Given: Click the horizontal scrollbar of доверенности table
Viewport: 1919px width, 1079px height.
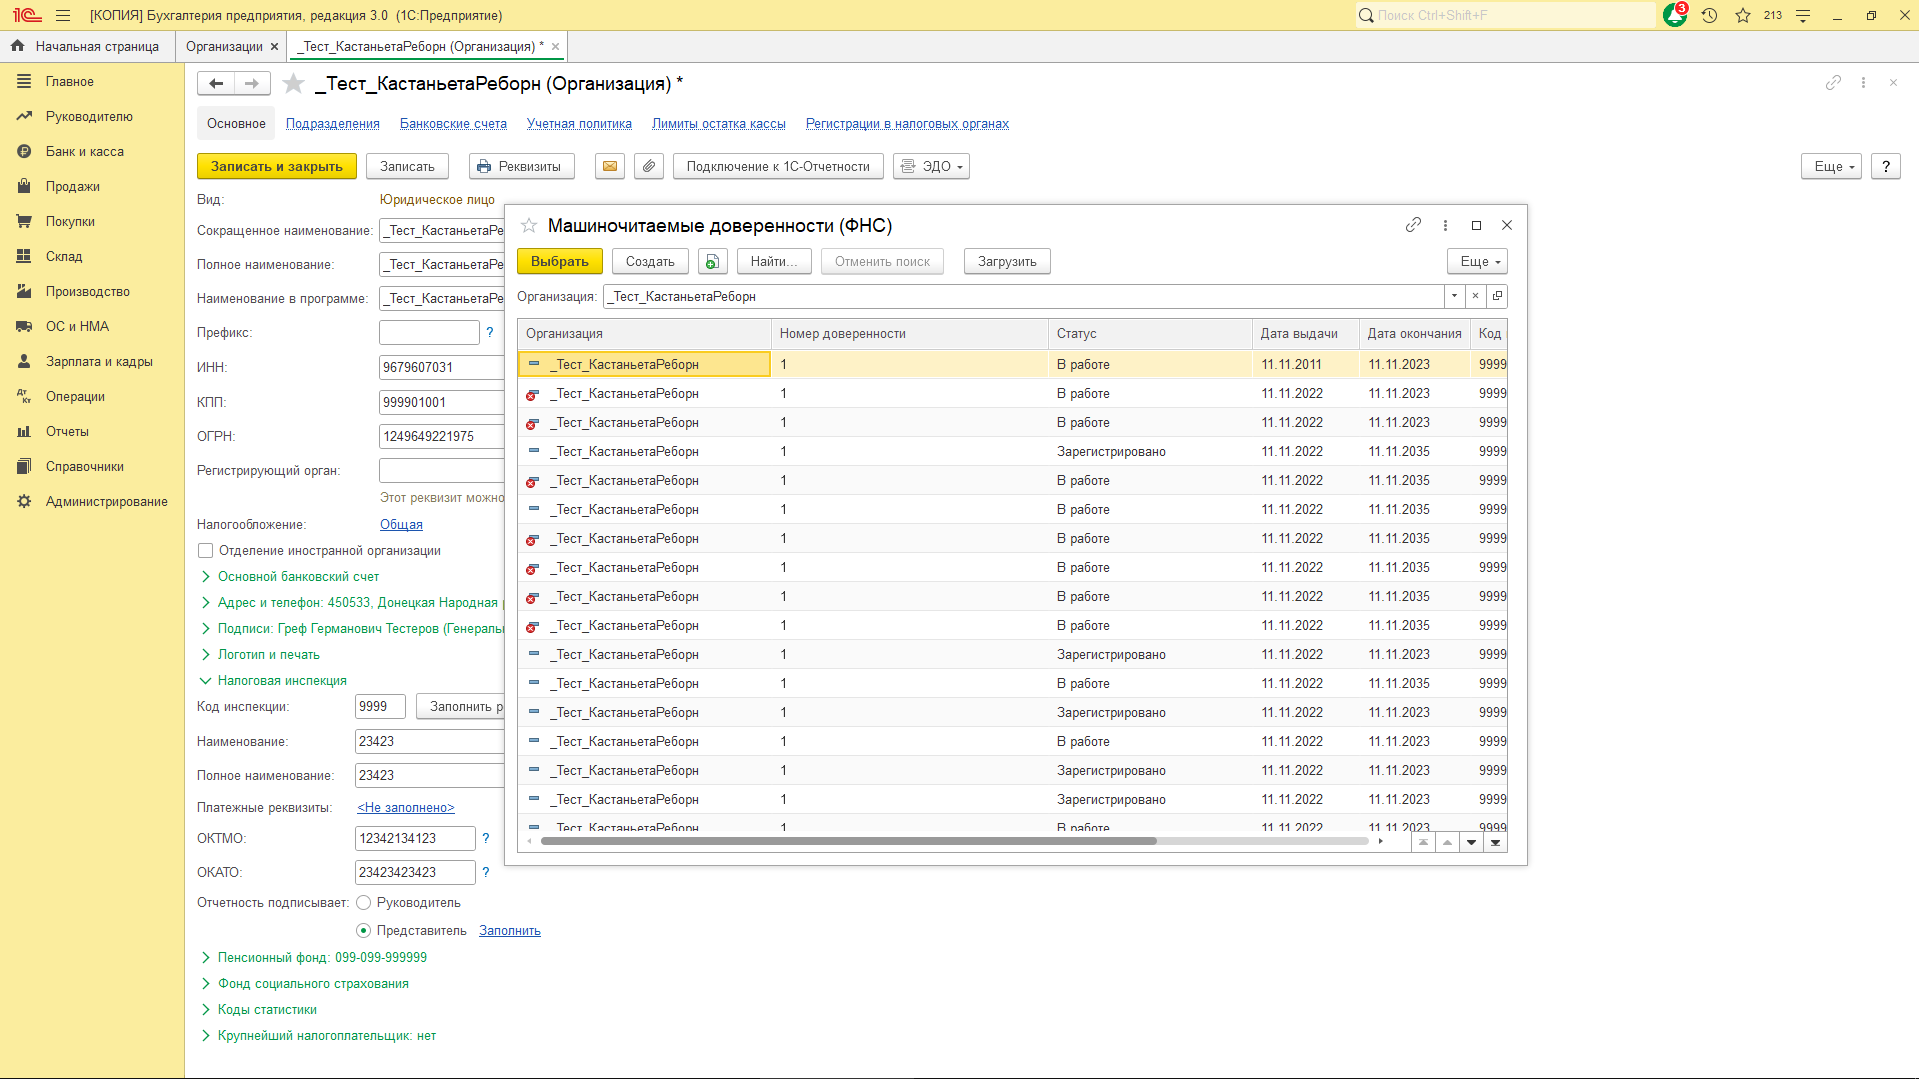Looking at the screenshot, I should tap(848, 842).
